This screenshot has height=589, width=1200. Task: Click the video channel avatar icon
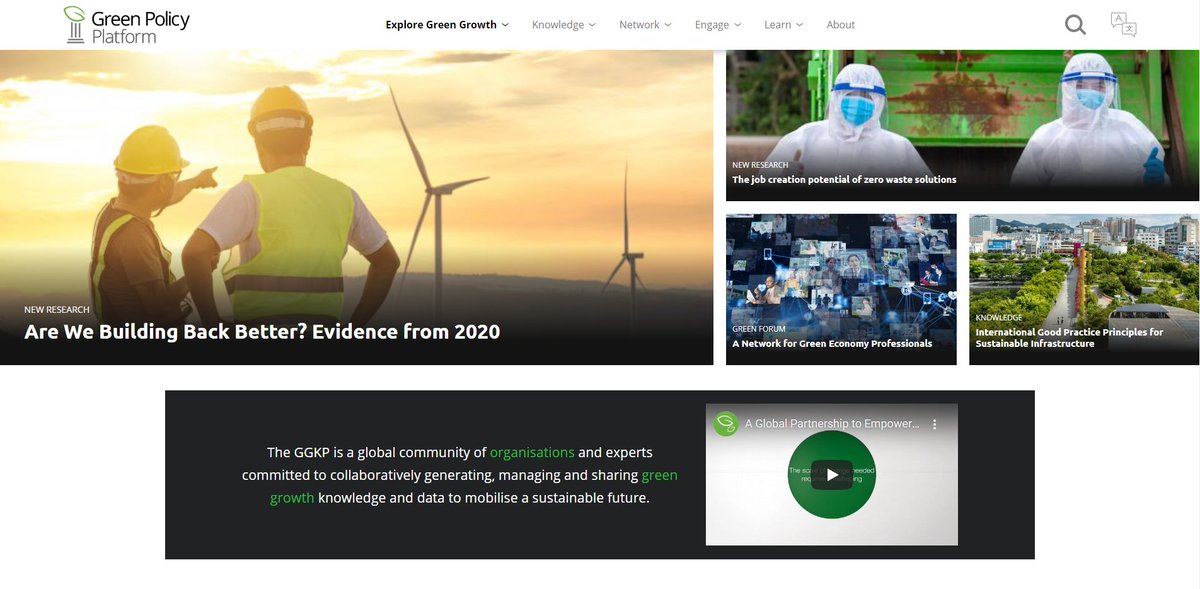click(726, 424)
